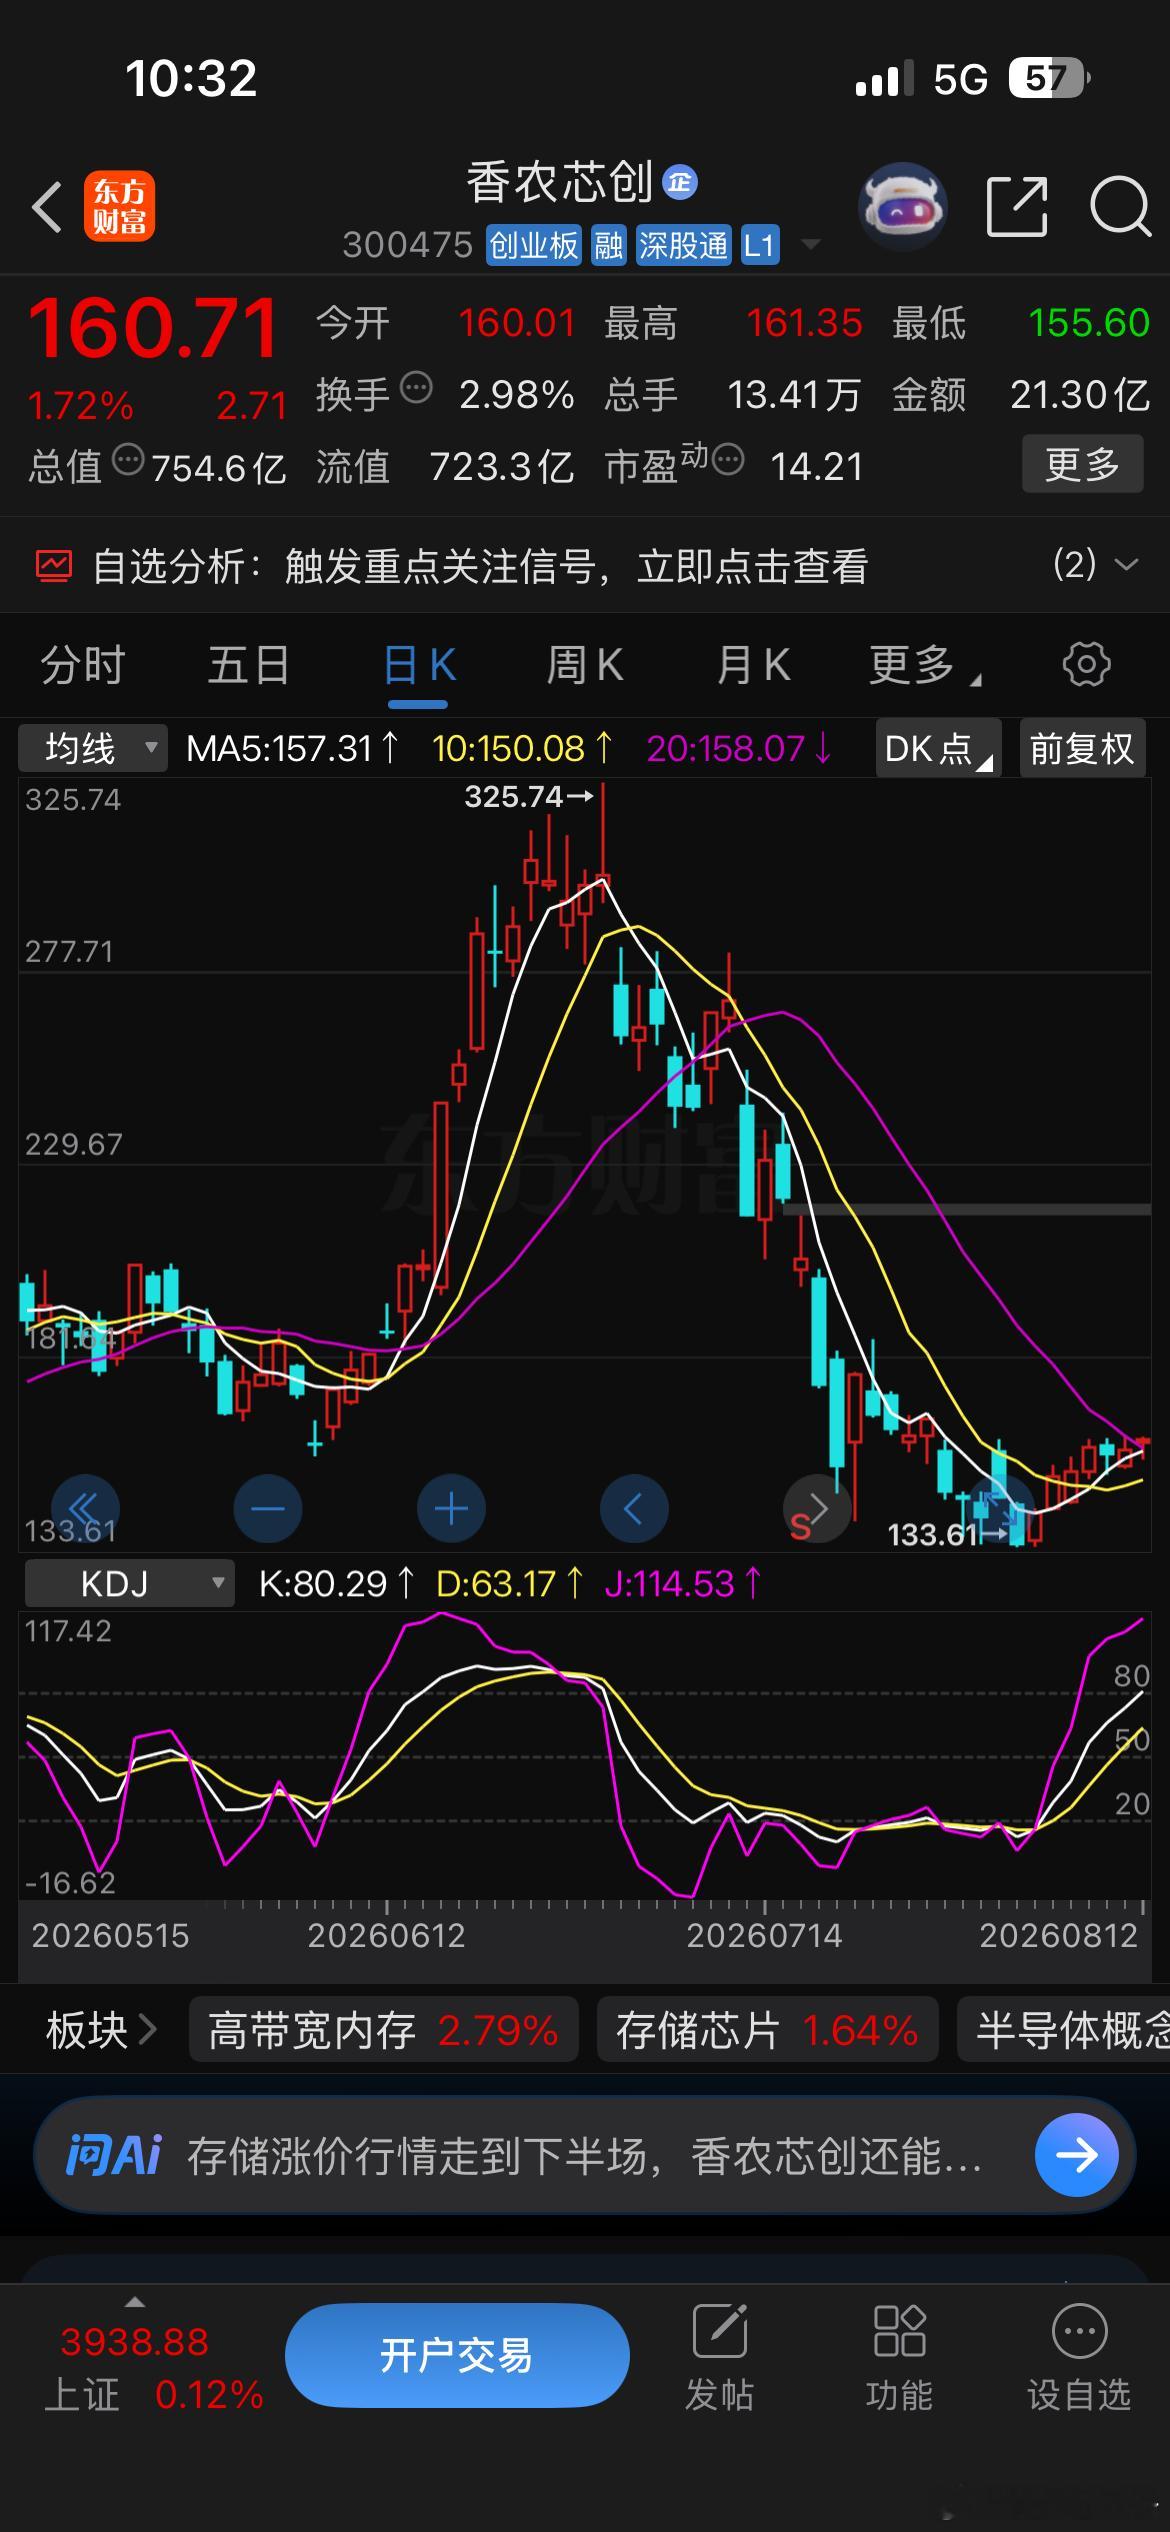Tap the 更多 quote details button
The height and width of the screenshot is (2532, 1170).
click(x=1082, y=464)
